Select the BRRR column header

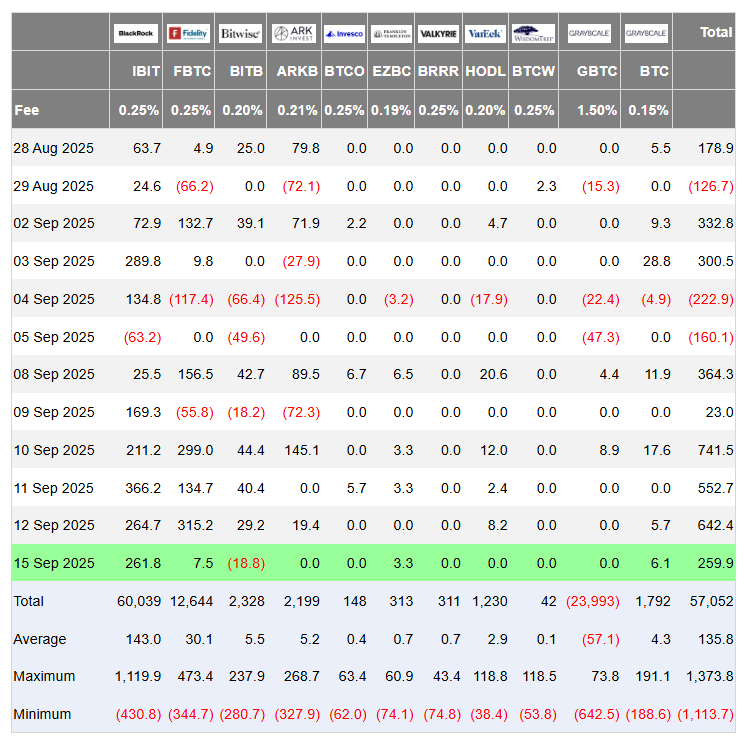pyautogui.click(x=438, y=71)
